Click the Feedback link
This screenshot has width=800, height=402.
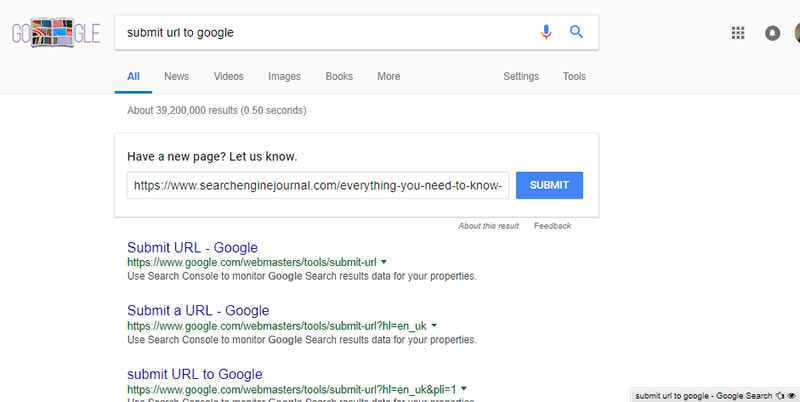[x=552, y=226]
